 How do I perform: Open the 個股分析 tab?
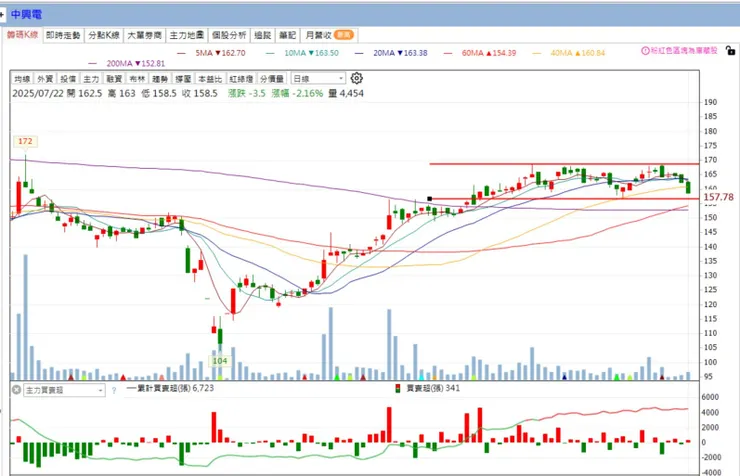[x=229, y=35]
